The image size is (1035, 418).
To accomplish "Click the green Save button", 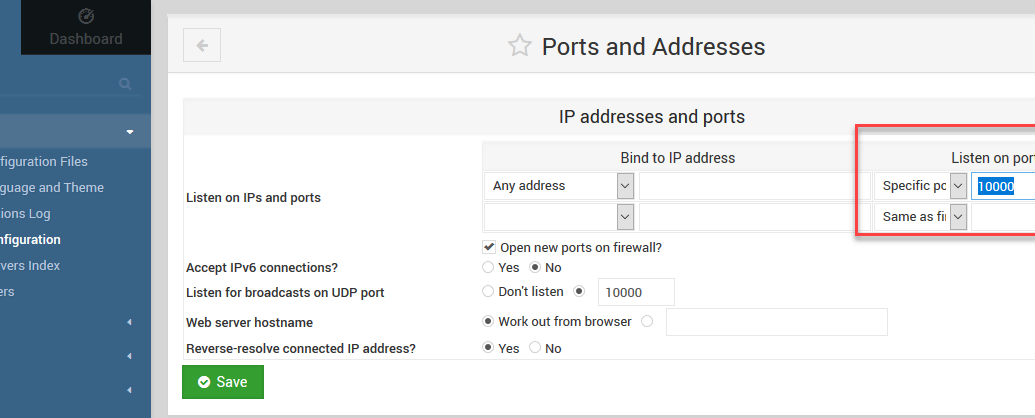I will 223,382.
